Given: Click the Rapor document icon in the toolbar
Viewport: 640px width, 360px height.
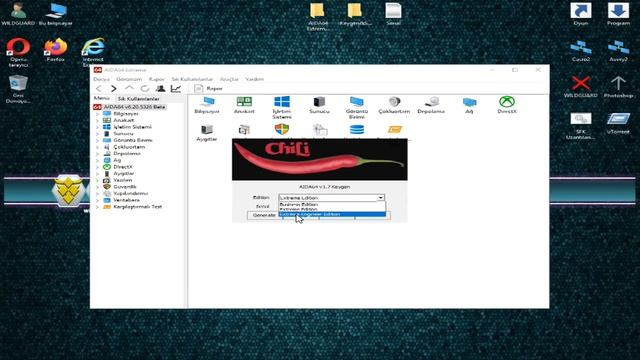Looking at the screenshot, I should pyautogui.click(x=198, y=89).
